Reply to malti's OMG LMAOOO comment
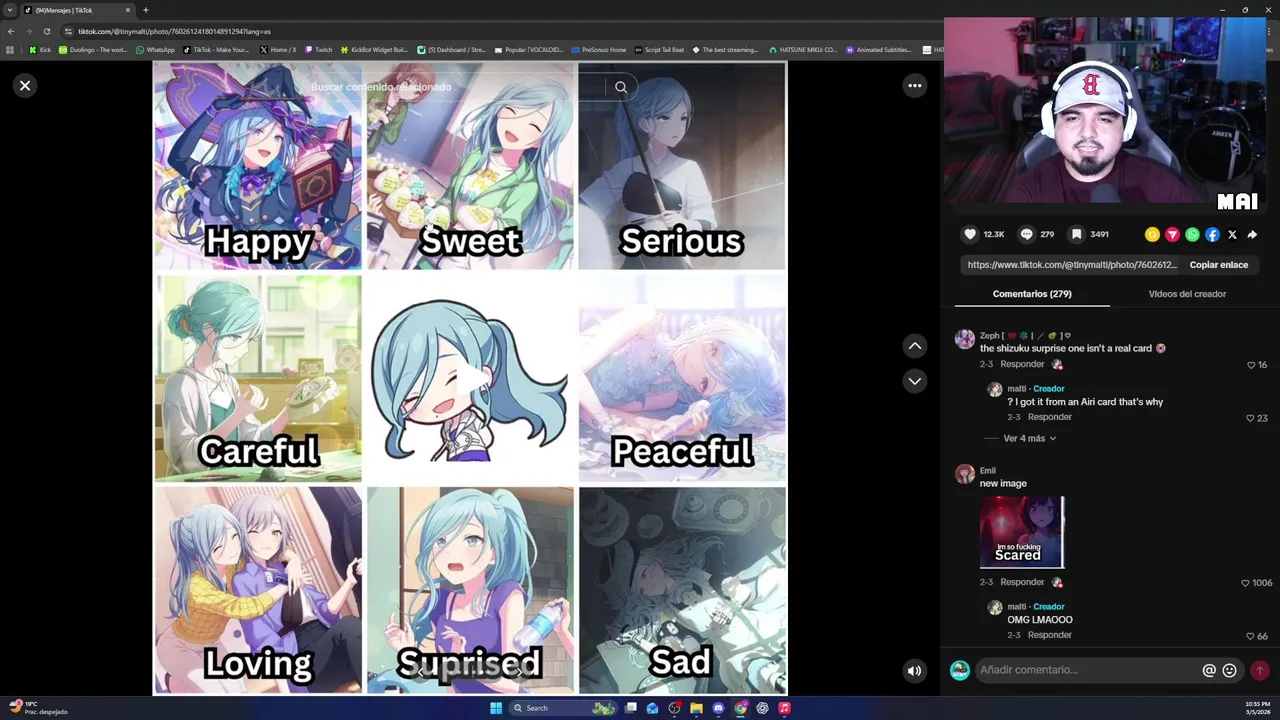 tap(1049, 635)
